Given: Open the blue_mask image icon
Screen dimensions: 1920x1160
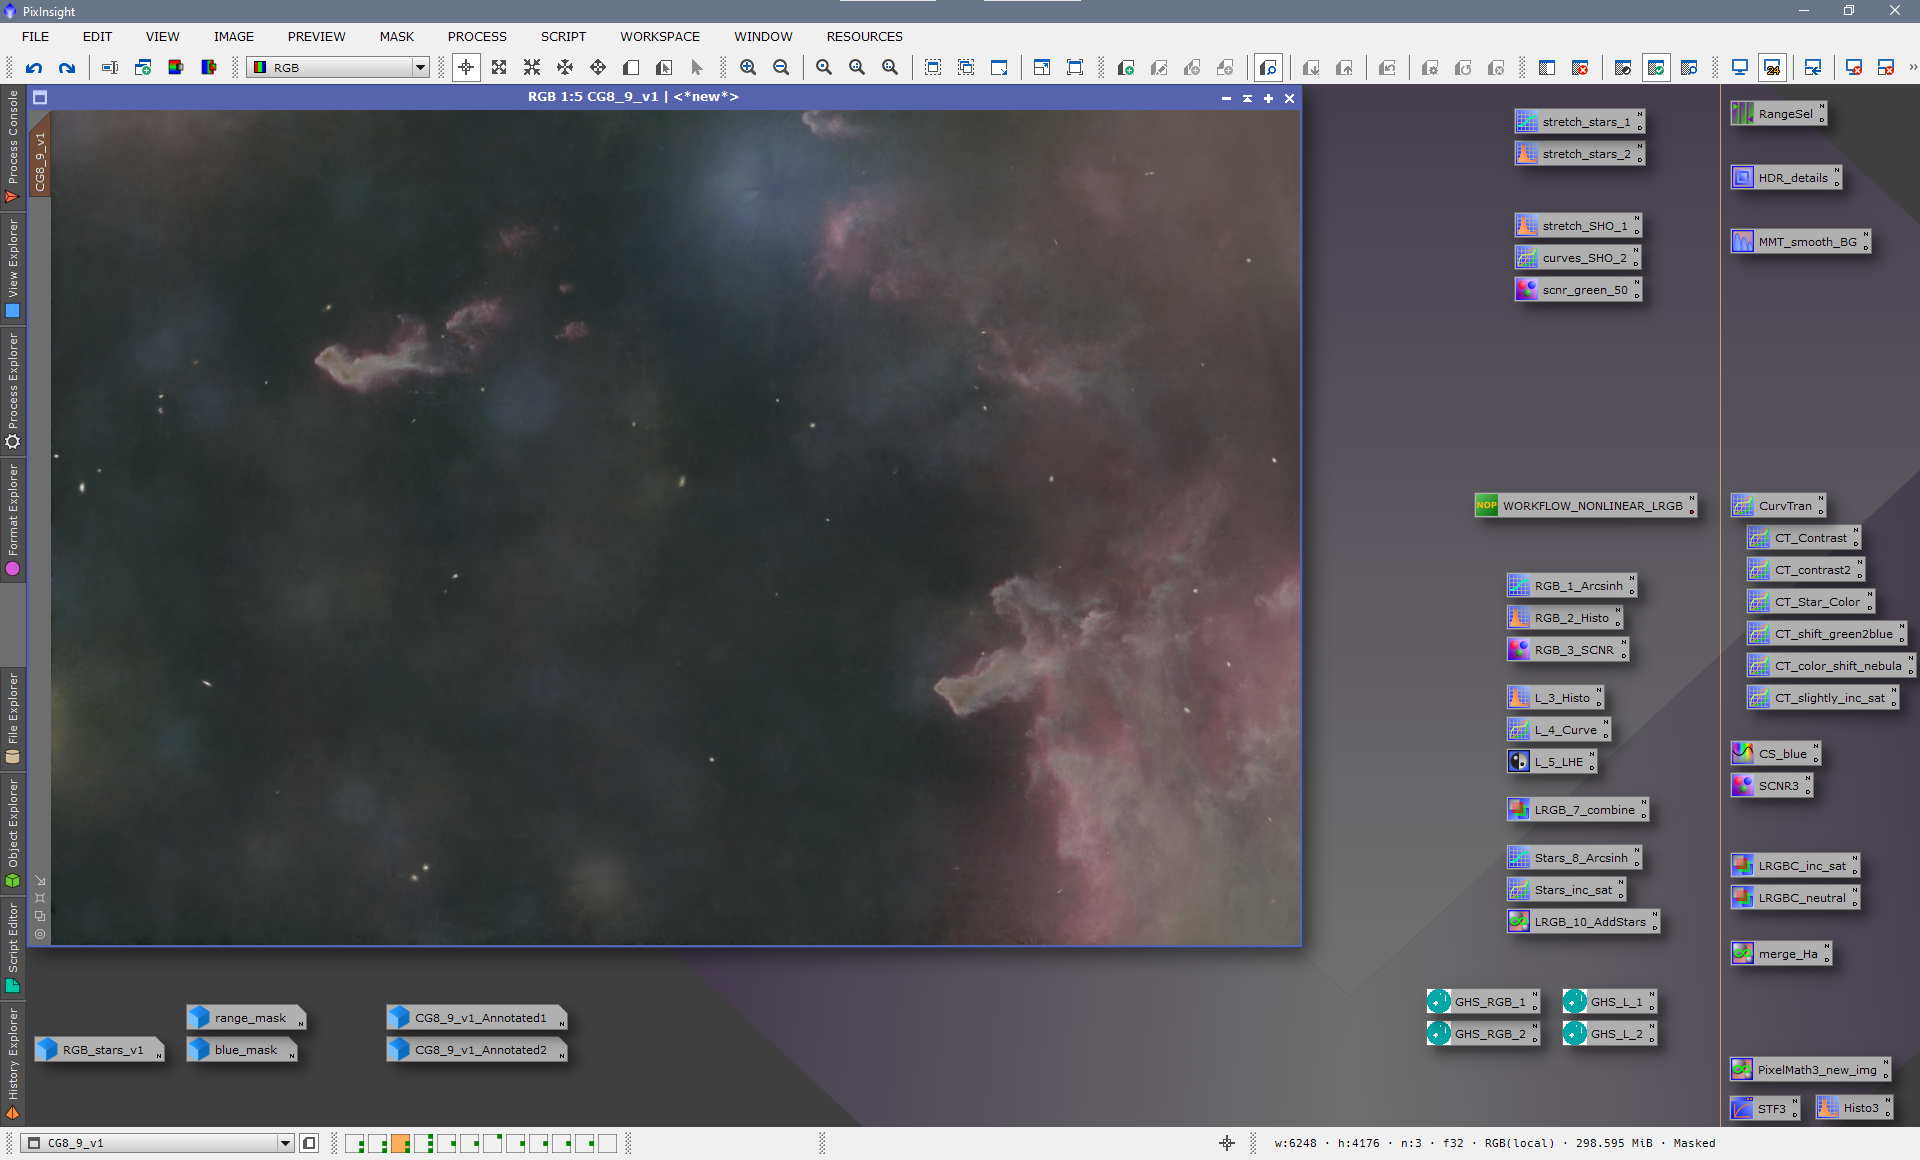Looking at the screenshot, I should pyautogui.click(x=241, y=1050).
